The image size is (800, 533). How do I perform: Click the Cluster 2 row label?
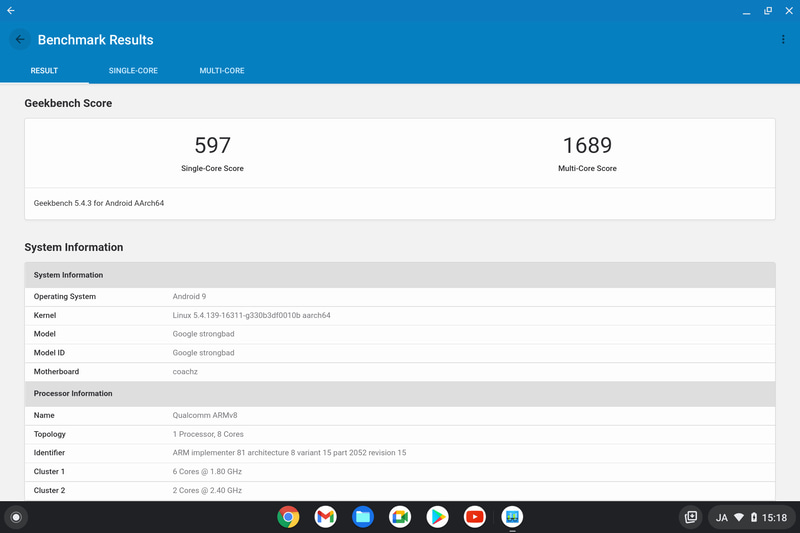click(x=49, y=490)
